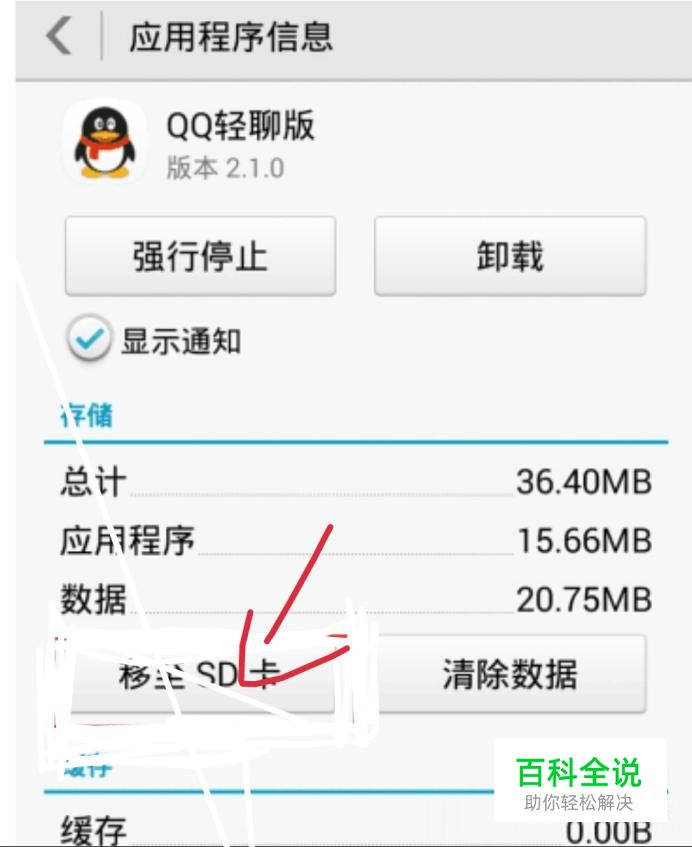The height and width of the screenshot is (847, 692).
Task: Go back using the header arrow
Action: 59,36
